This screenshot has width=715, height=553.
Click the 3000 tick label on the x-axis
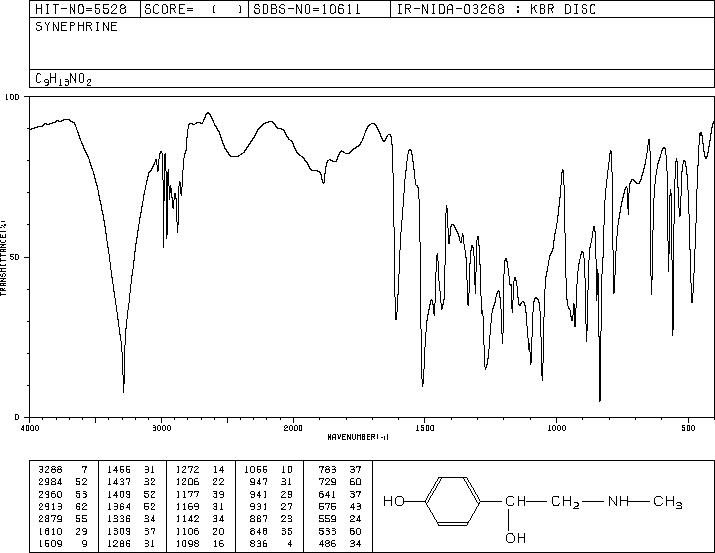pos(161,428)
